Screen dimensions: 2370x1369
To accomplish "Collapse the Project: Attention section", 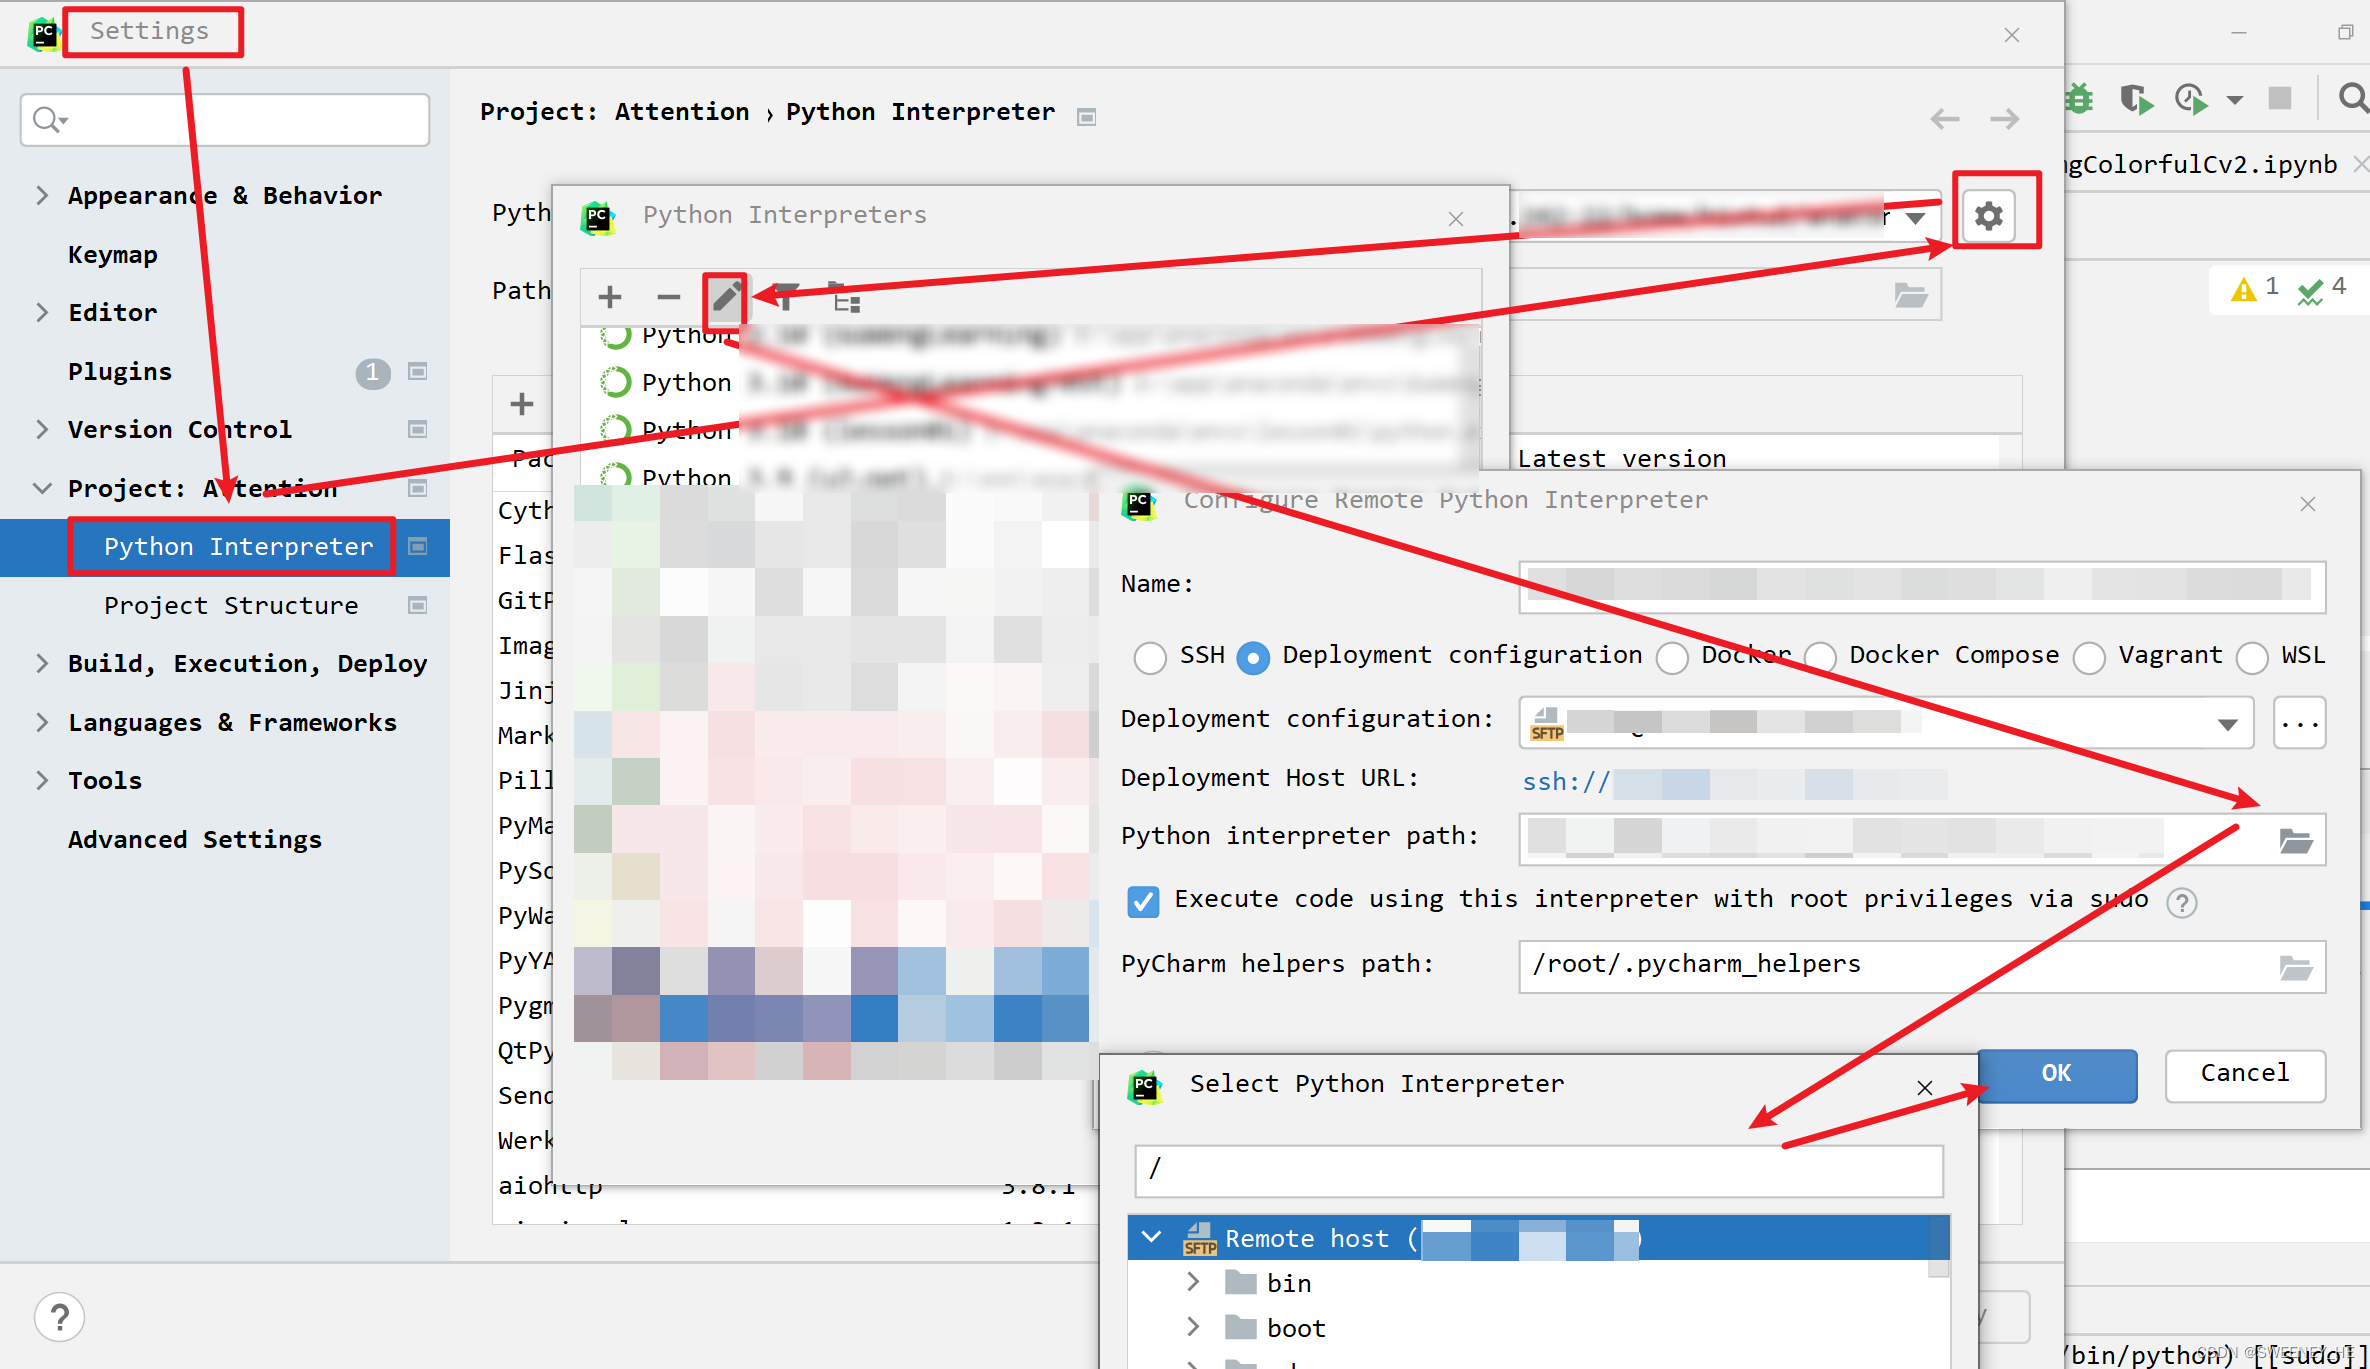I will (42, 489).
